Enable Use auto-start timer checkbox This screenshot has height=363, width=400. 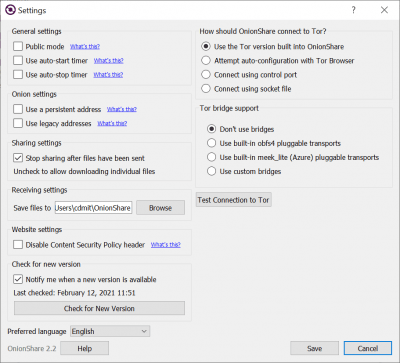(18, 60)
